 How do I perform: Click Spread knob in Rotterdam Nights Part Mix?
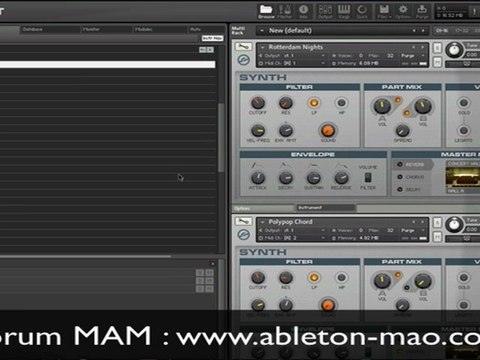pos(402,131)
